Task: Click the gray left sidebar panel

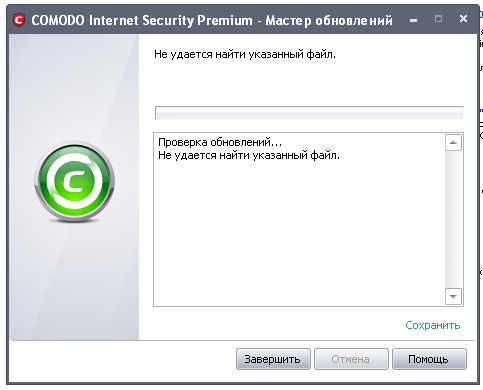Action: [74, 187]
